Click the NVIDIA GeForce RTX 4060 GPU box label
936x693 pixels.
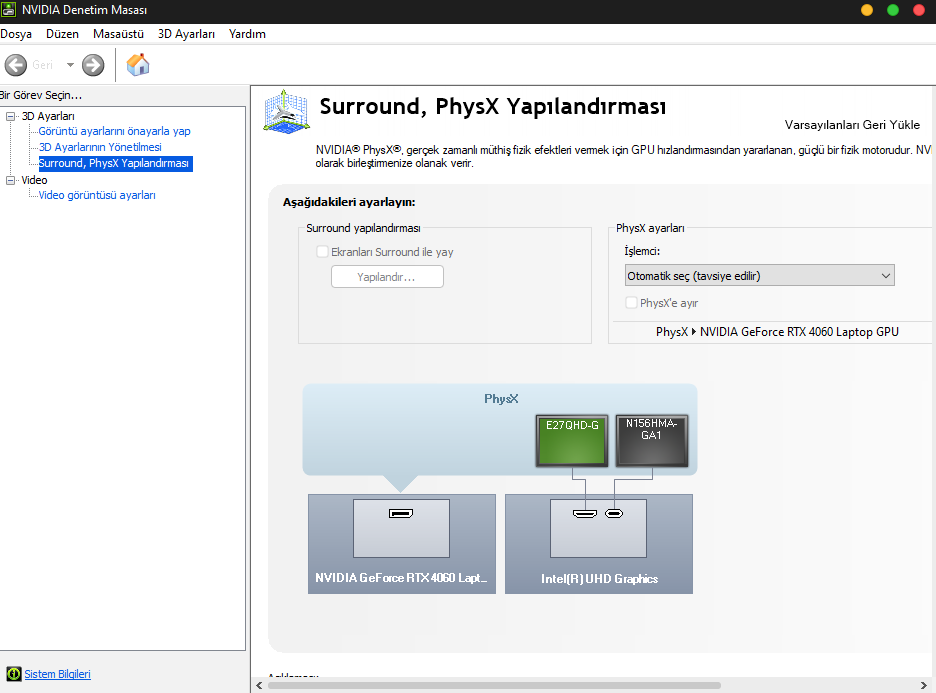[401, 578]
